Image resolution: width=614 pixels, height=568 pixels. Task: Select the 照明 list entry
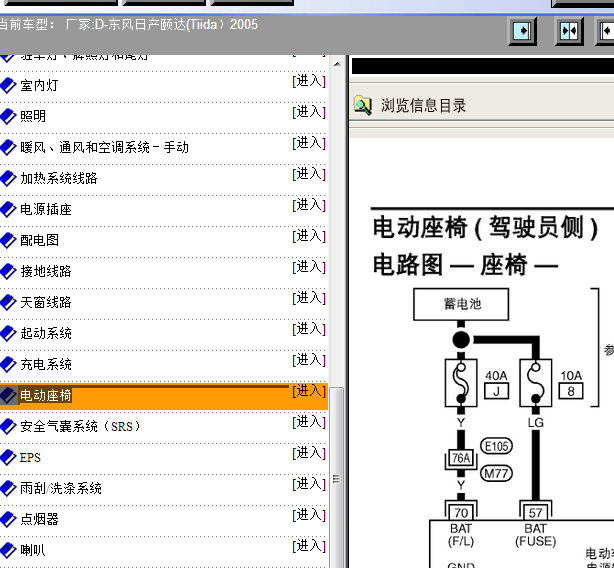click(x=33, y=116)
